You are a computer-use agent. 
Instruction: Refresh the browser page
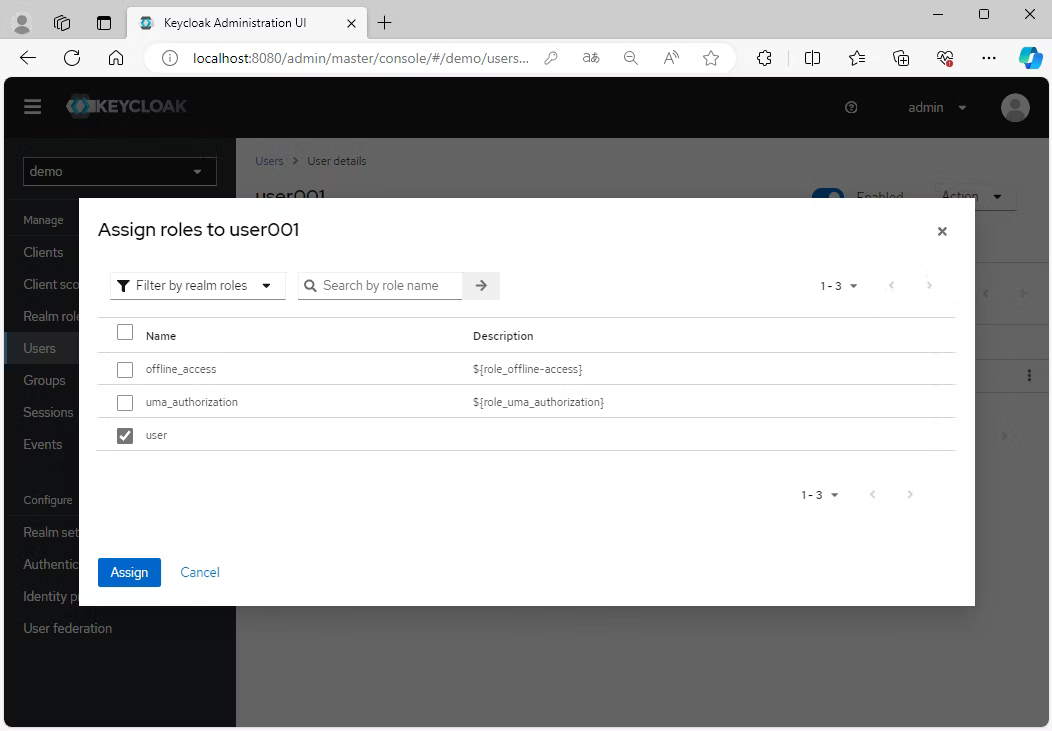pyautogui.click(x=72, y=58)
